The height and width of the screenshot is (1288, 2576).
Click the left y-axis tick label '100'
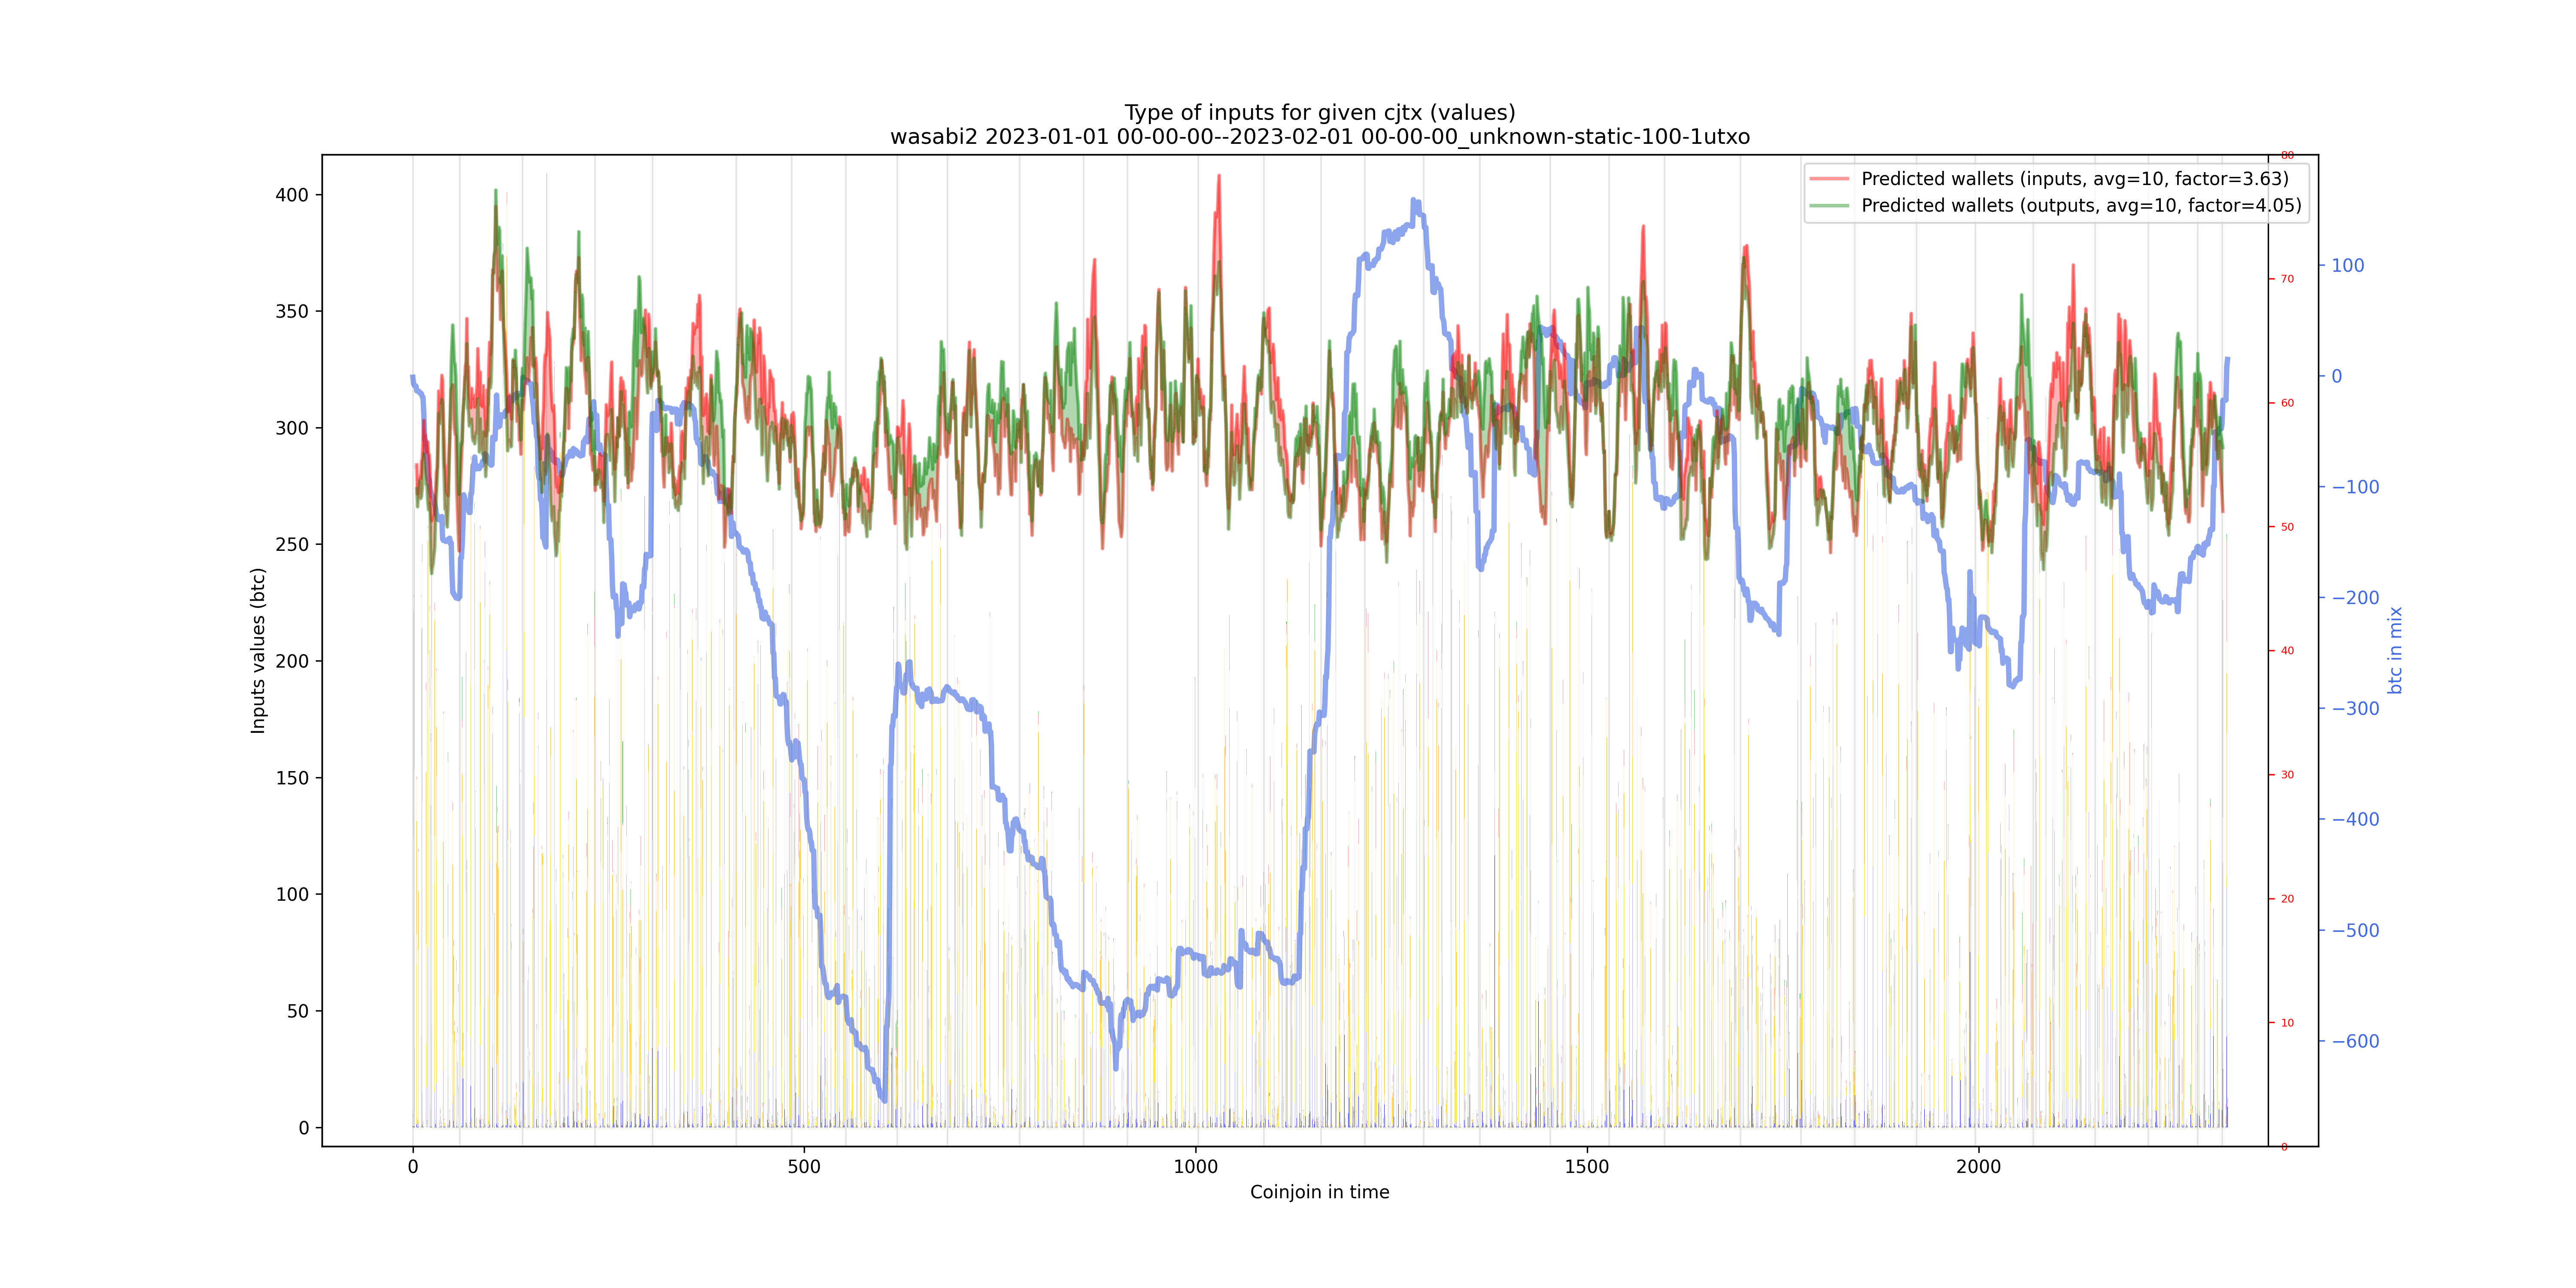click(292, 894)
